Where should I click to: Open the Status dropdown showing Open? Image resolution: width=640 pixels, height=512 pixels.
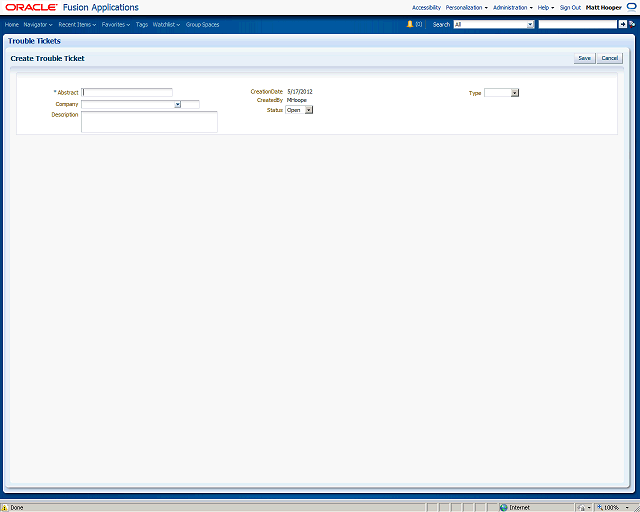tap(299, 110)
